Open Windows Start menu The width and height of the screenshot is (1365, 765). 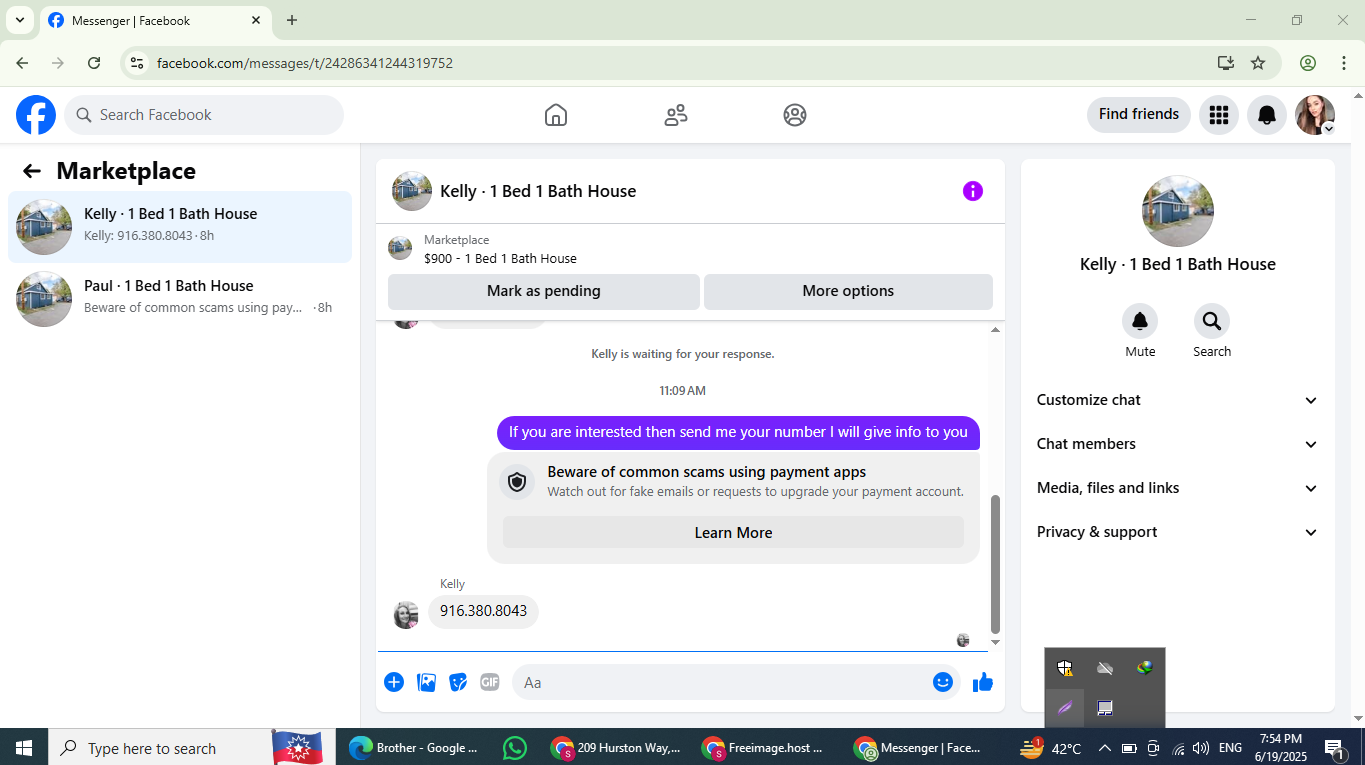click(24, 748)
